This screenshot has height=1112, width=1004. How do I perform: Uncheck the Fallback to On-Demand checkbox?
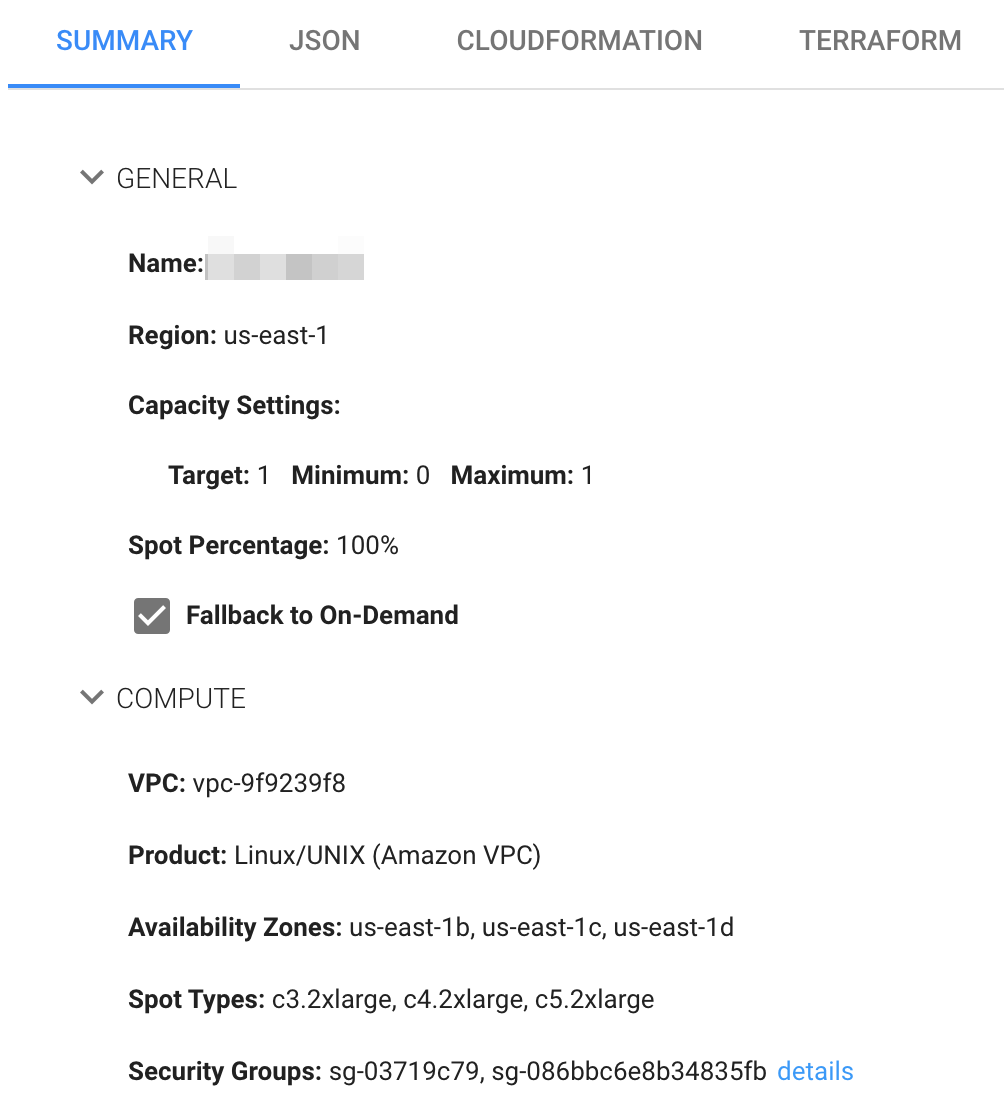click(152, 616)
